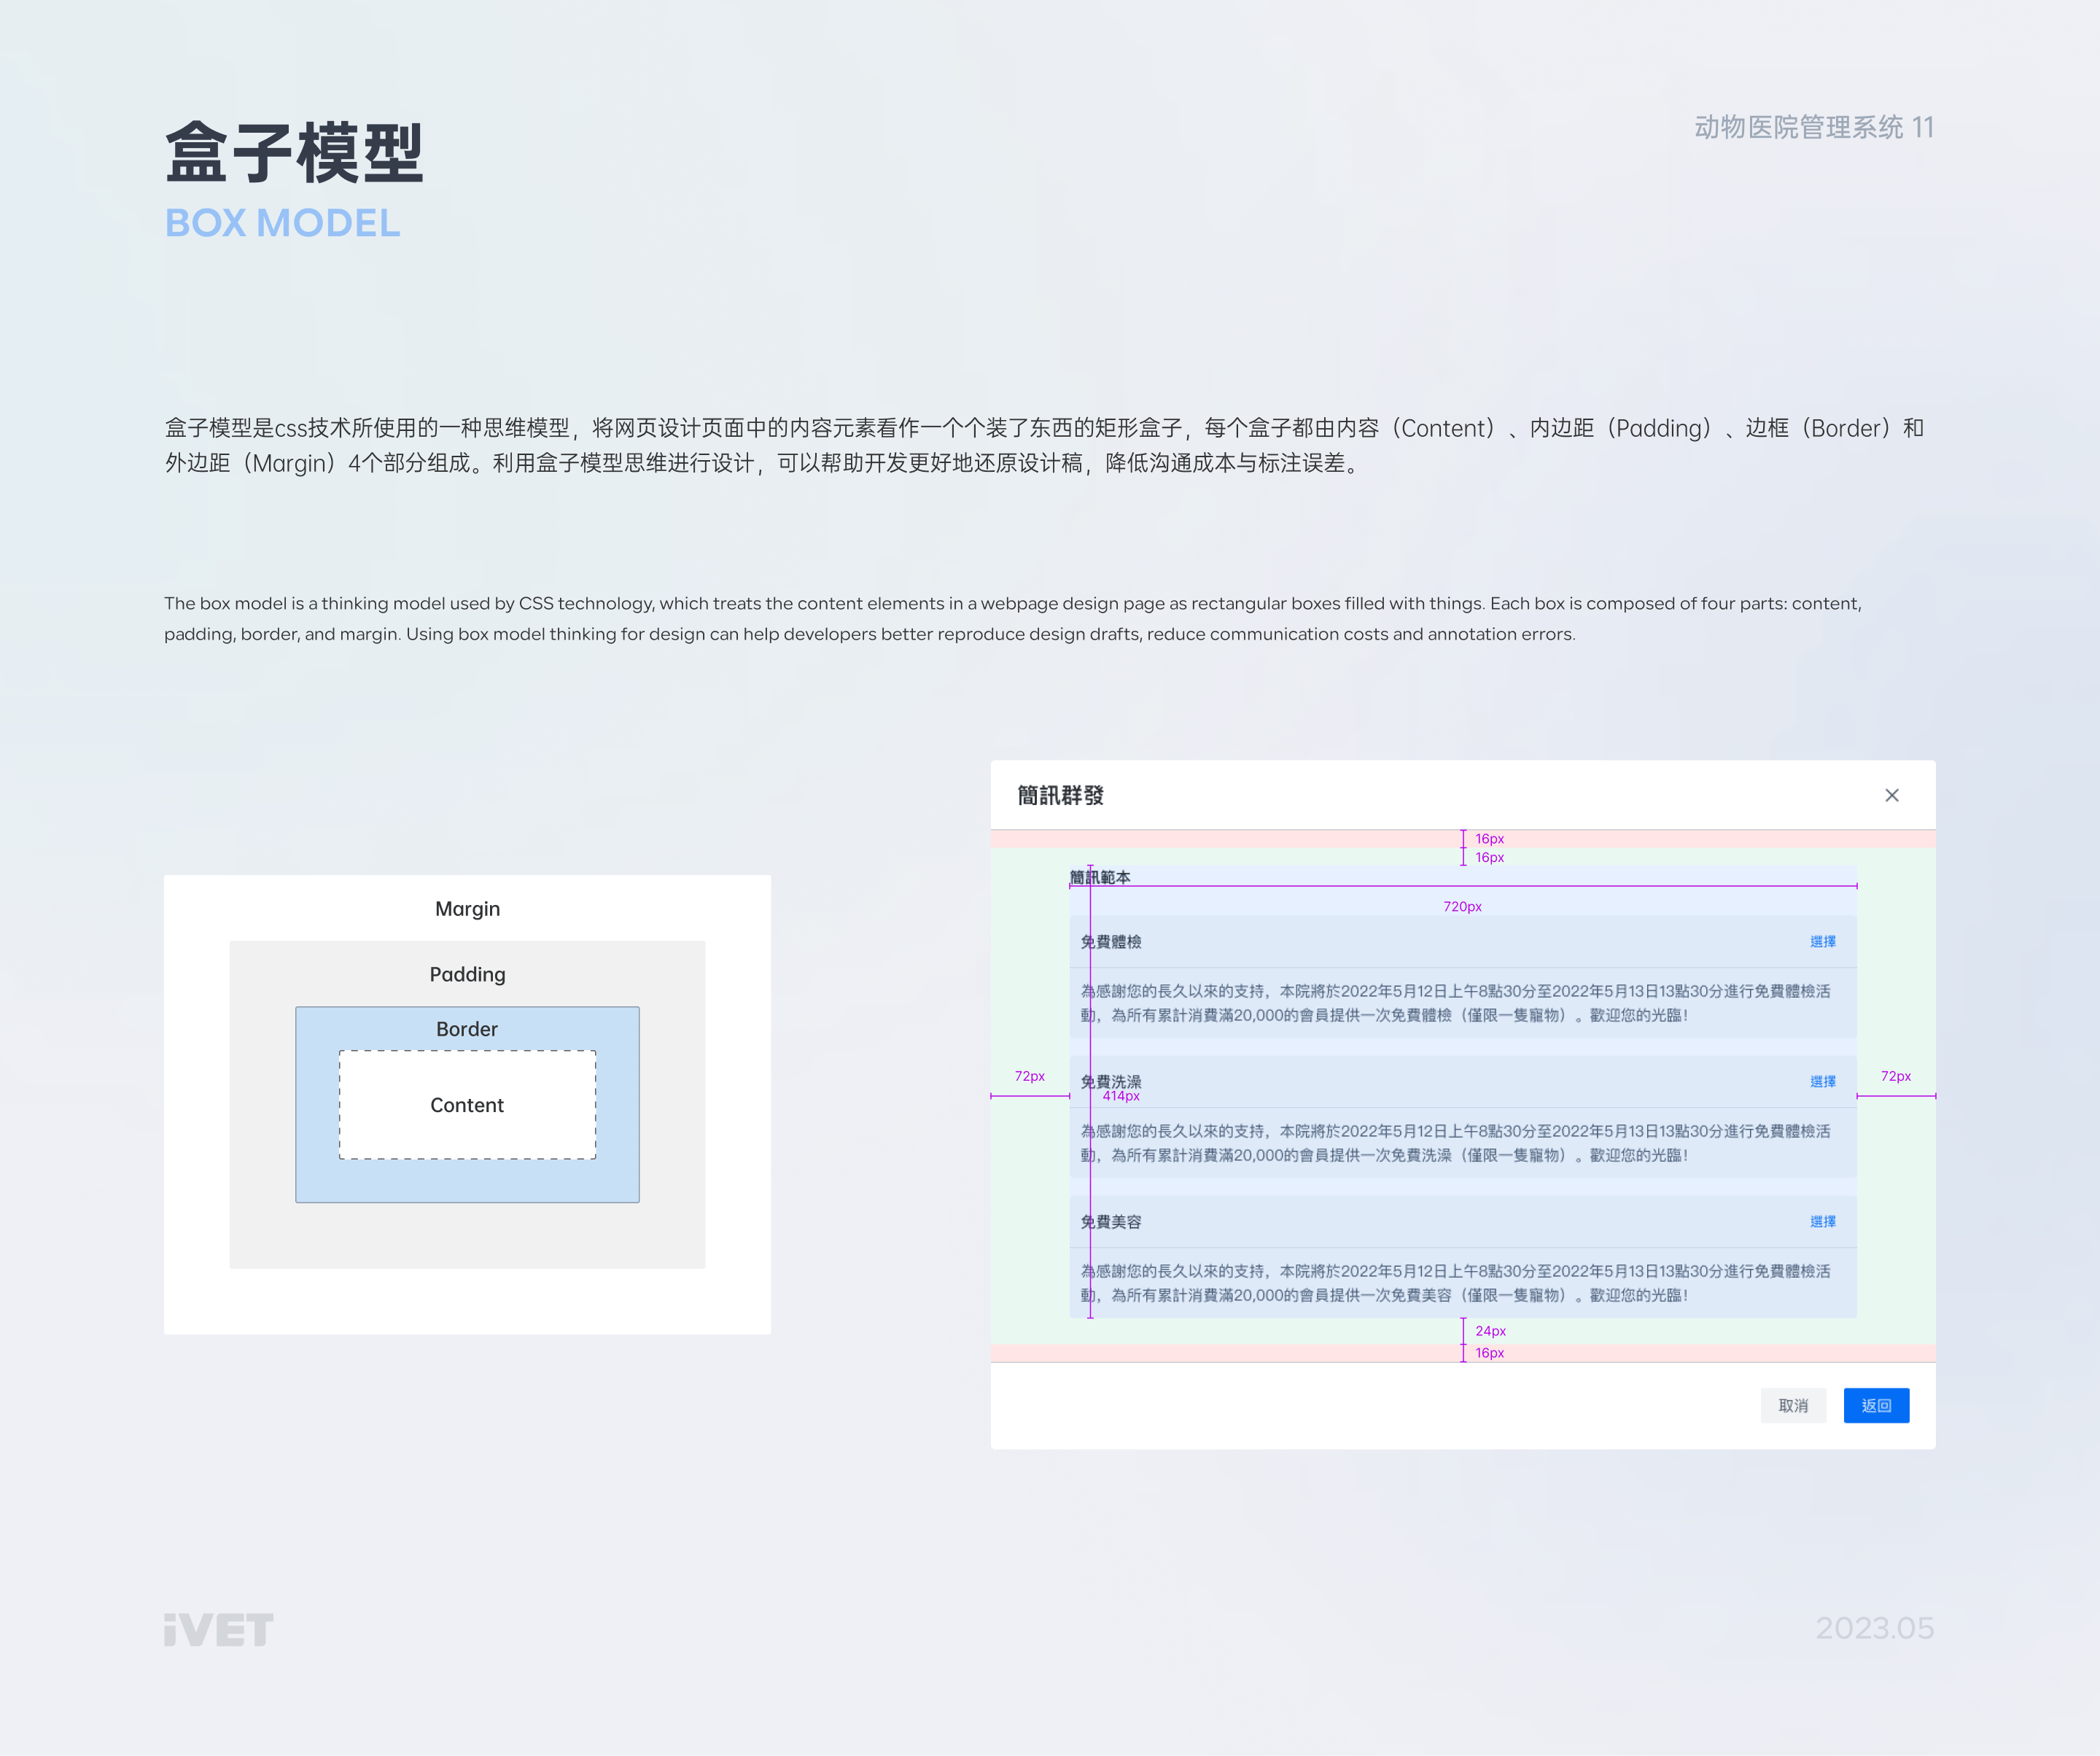Click the Padding label in diagram
The image size is (2100, 1756).
[467, 974]
